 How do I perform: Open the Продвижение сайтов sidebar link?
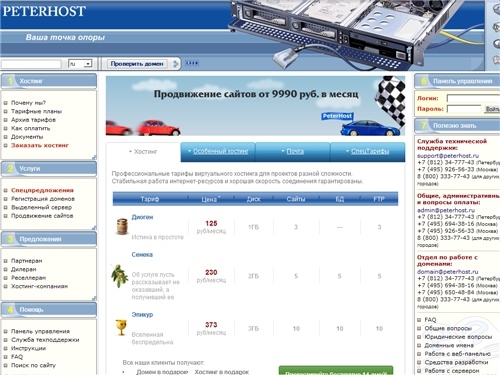42,216
